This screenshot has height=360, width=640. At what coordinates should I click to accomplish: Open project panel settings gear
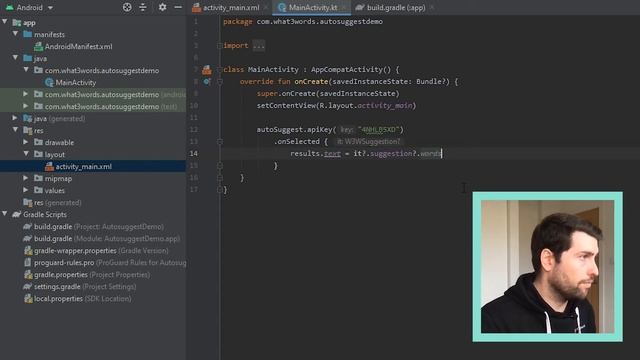pos(162,7)
